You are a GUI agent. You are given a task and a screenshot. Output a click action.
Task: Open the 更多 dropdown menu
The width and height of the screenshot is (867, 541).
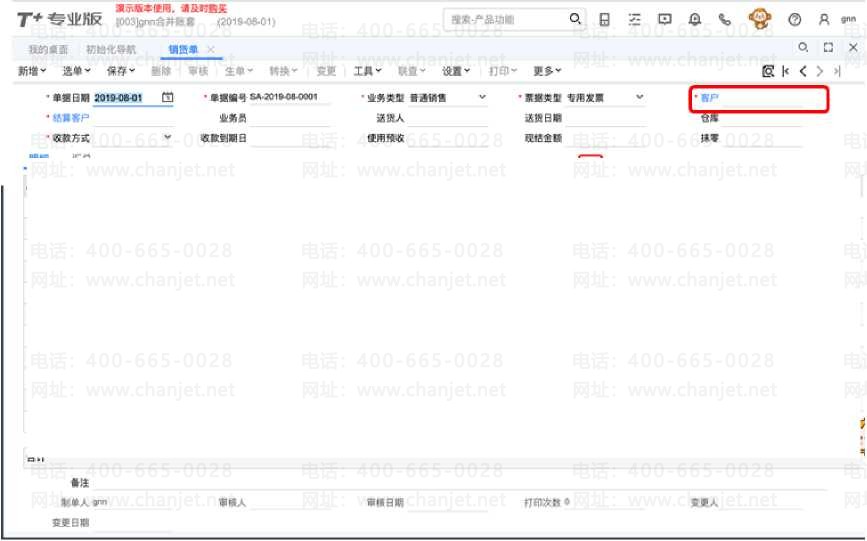coord(547,71)
